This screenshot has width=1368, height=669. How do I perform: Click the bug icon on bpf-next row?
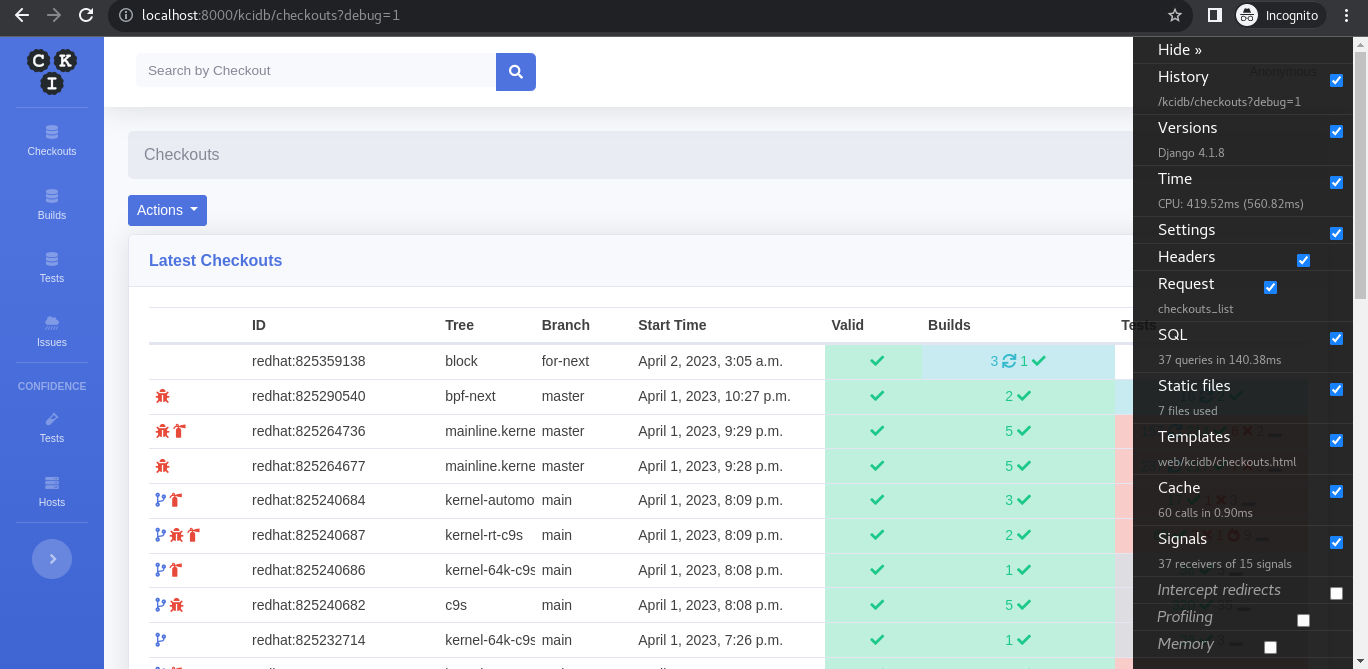162,397
